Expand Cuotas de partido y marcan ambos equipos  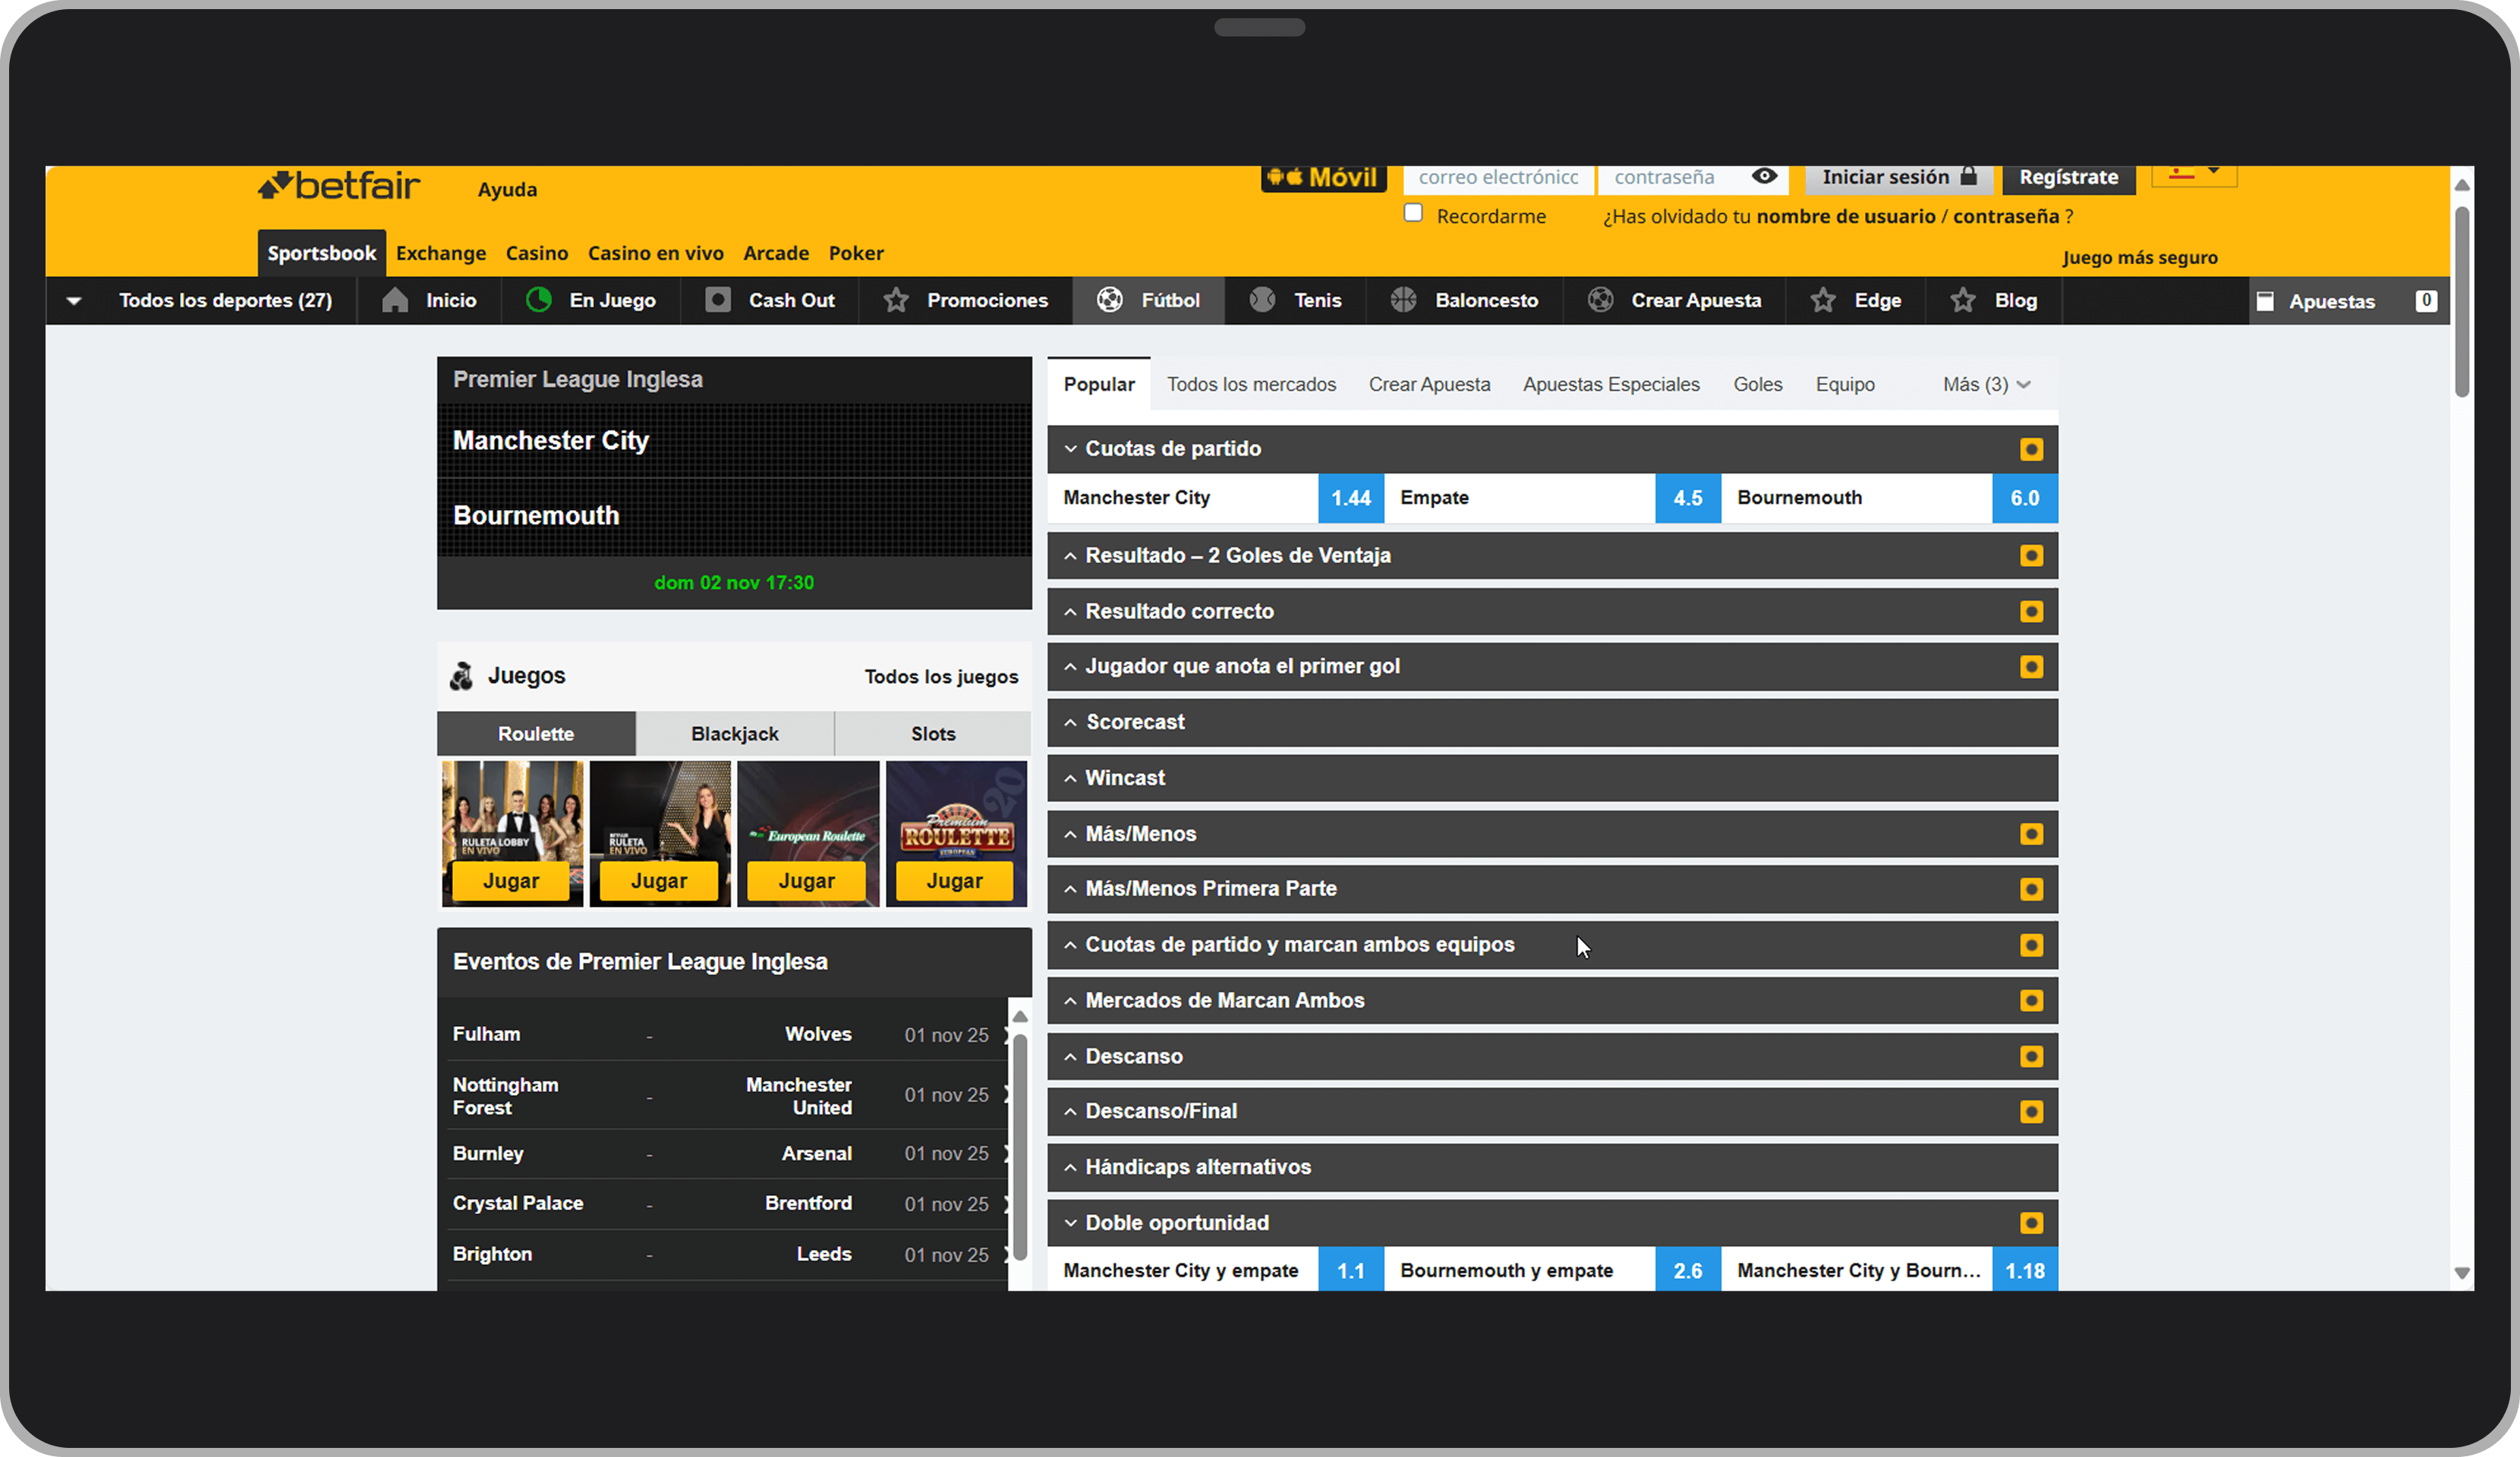click(1552, 945)
